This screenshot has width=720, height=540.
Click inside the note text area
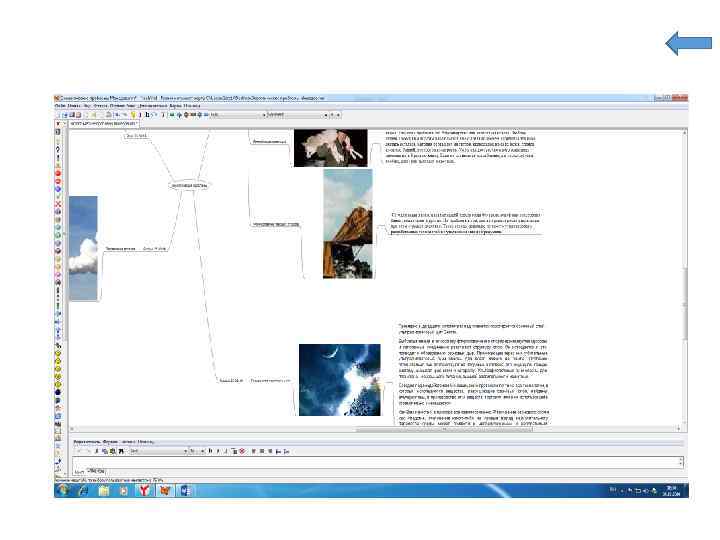click(x=375, y=462)
